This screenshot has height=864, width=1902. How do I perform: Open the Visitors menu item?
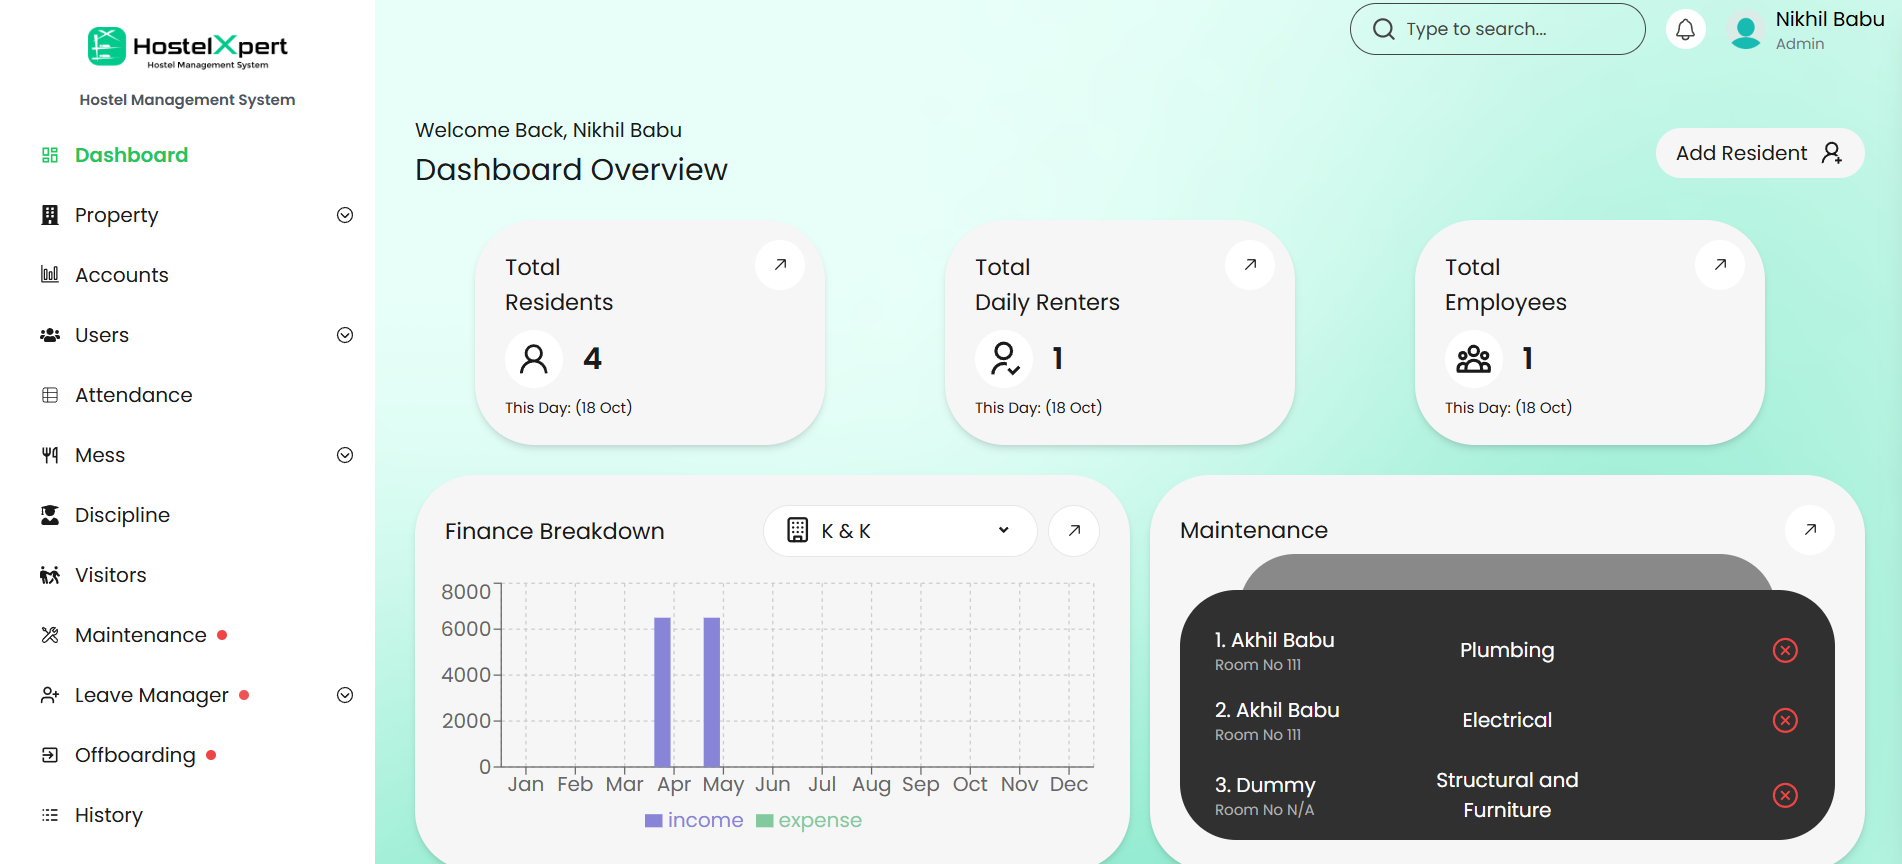pyautogui.click(x=110, y=575)
